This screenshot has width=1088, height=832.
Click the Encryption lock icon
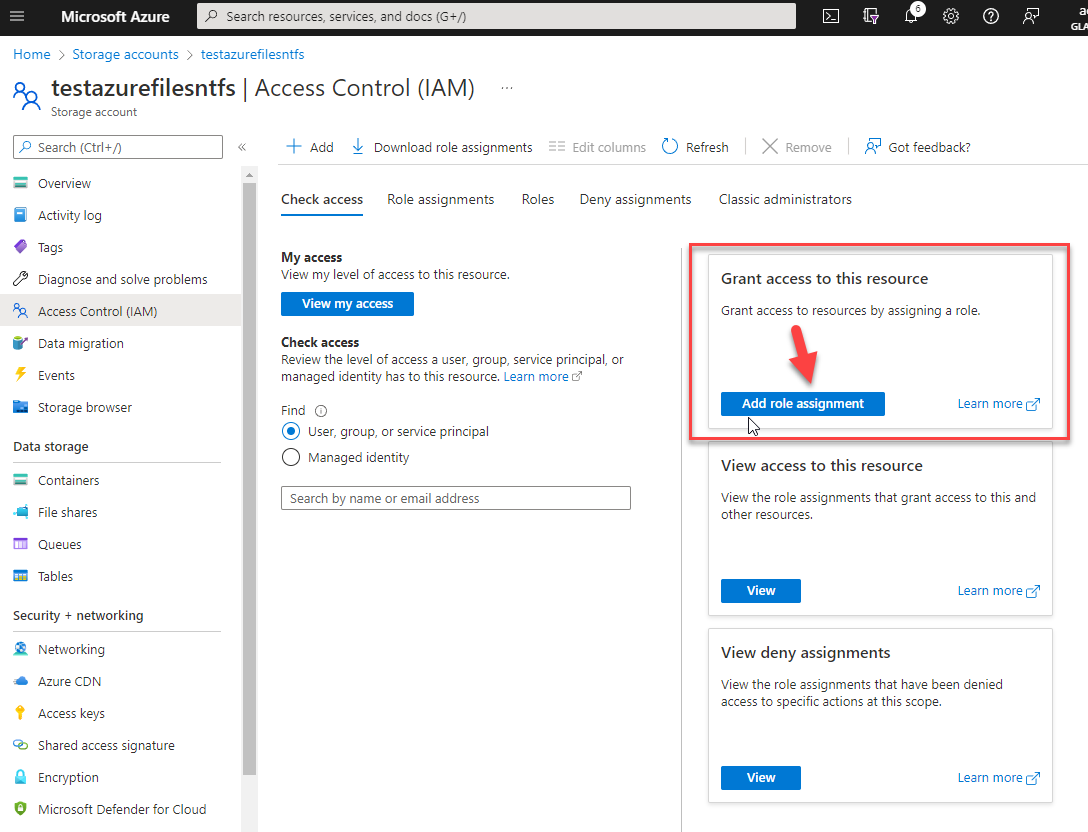point(21,776)
